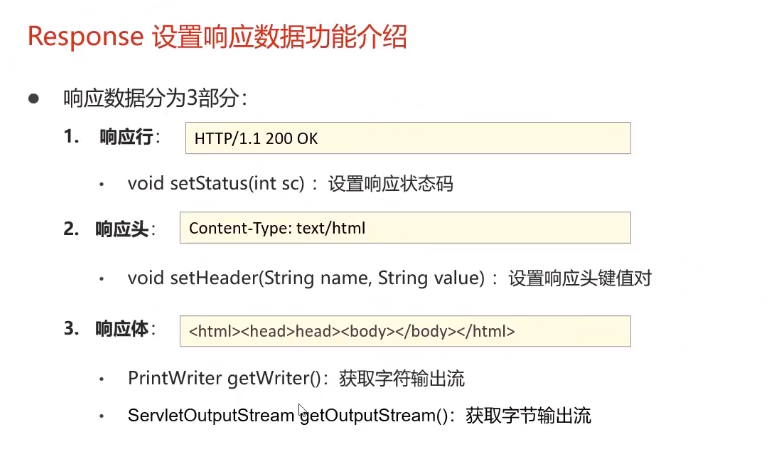The image size is (776, 449).
Task: Click the "设置响应数据功能介绍" title text
Action: [279, 37]
